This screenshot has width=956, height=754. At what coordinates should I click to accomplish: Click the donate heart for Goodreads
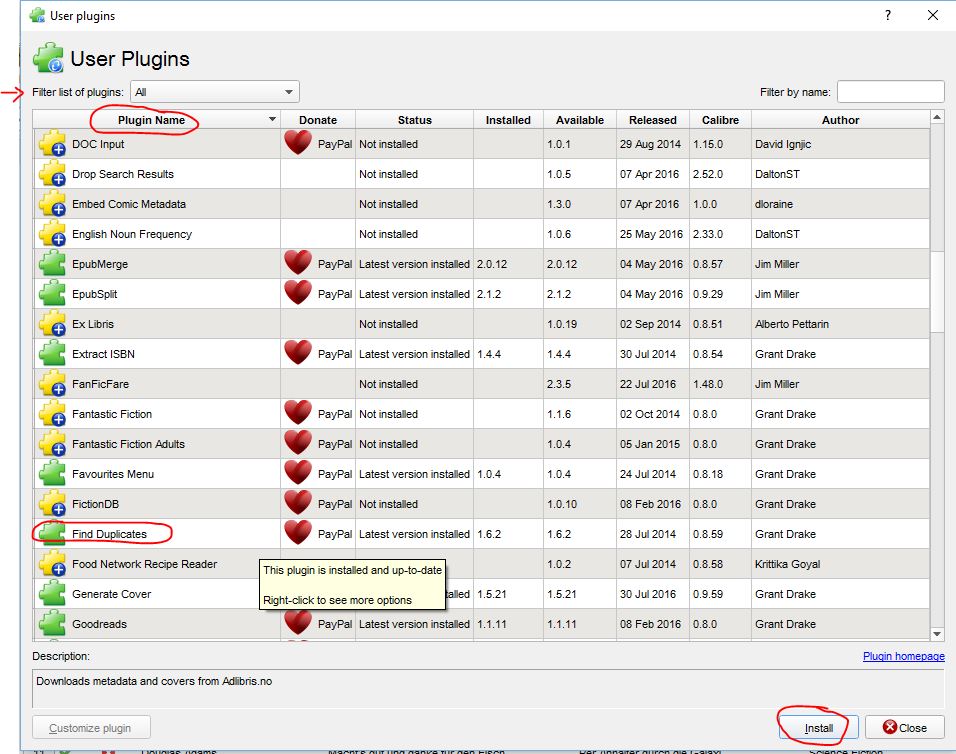[298, 622]
